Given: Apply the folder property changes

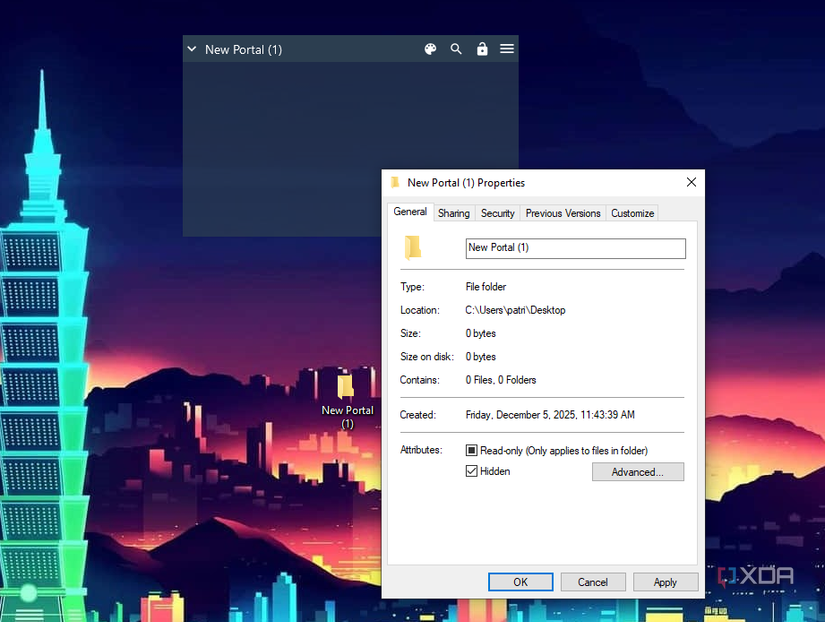Looking at the screenshot, I should pyautogui.click(x=665, y=582).
